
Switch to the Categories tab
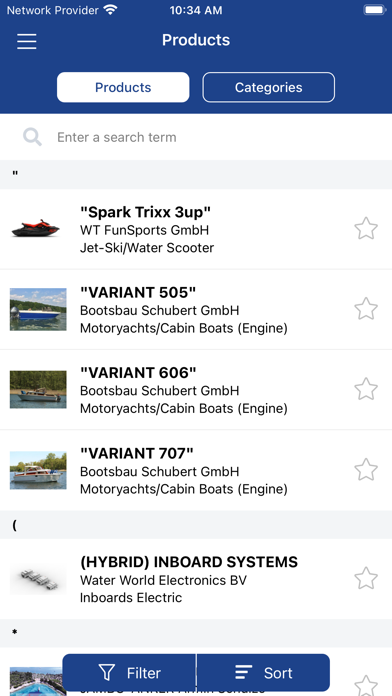click(x=269, y=87)
